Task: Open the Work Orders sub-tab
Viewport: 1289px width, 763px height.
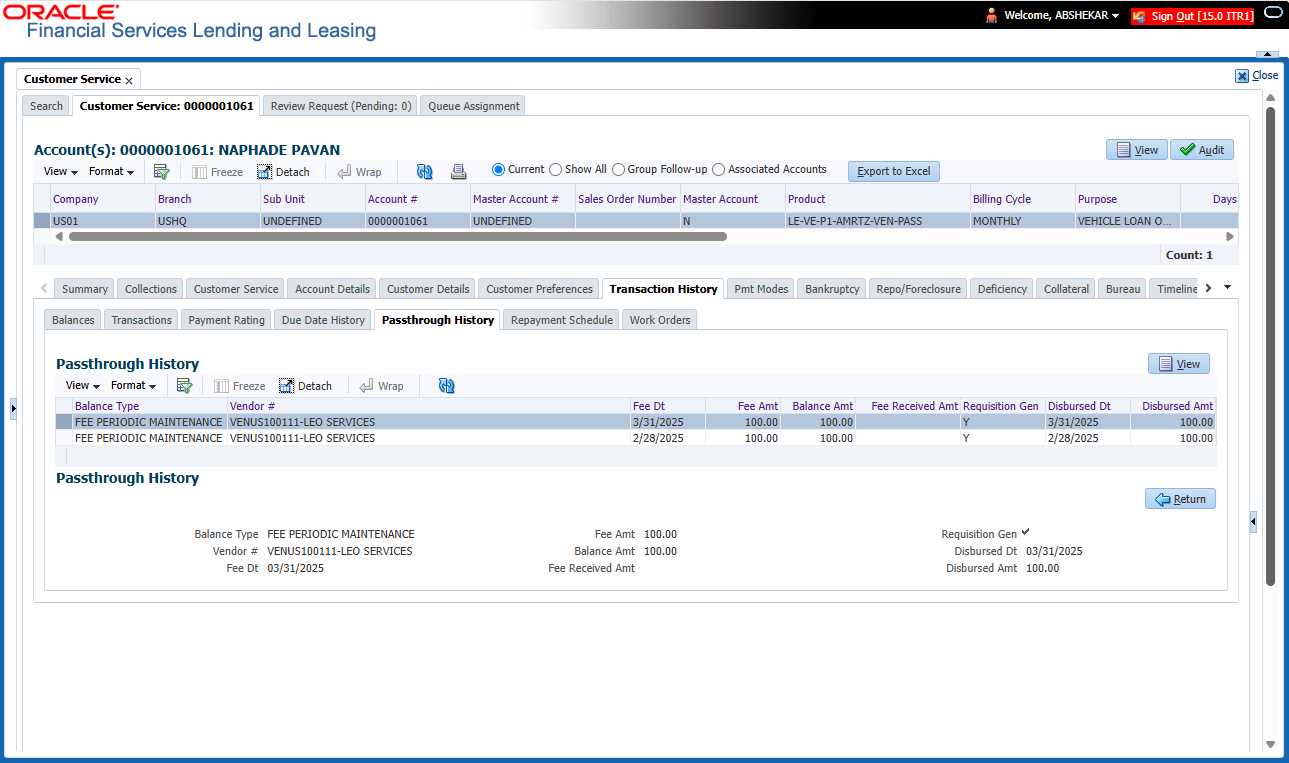Action: tap(660, 320)
